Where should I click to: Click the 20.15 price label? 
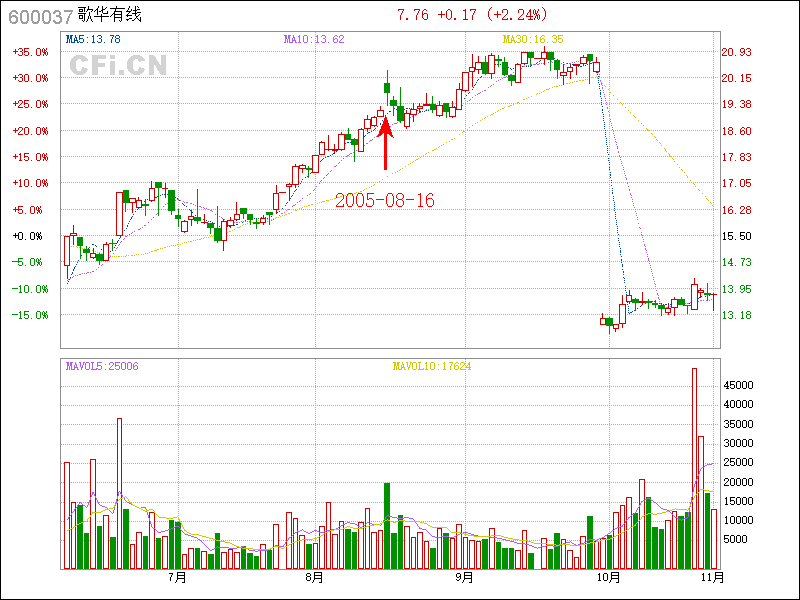pyautogui.click(x=737, y=78)
